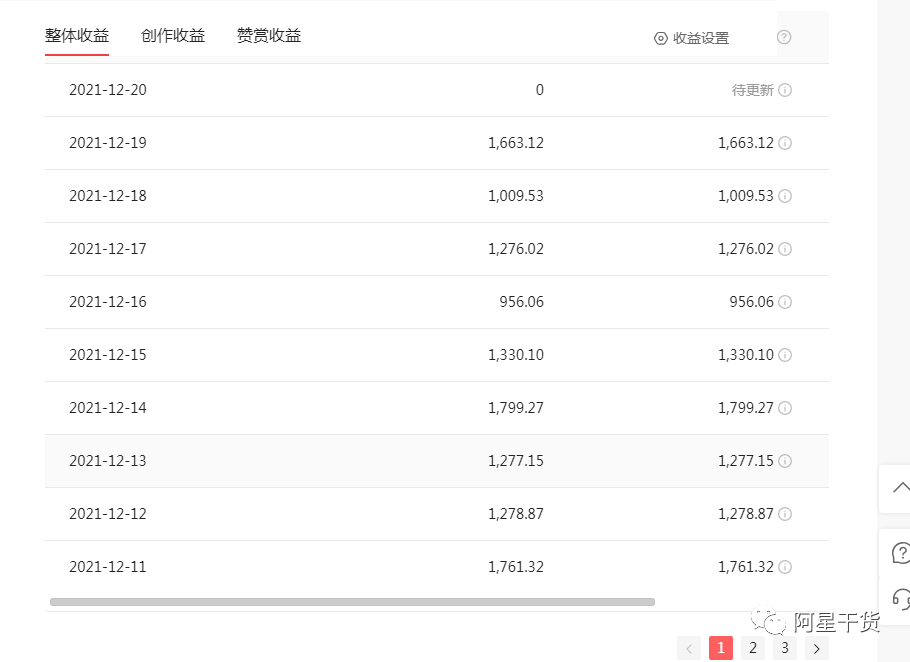Go to page 3 of results
Screen dimensions: 910x662
[x=785, y=648]
